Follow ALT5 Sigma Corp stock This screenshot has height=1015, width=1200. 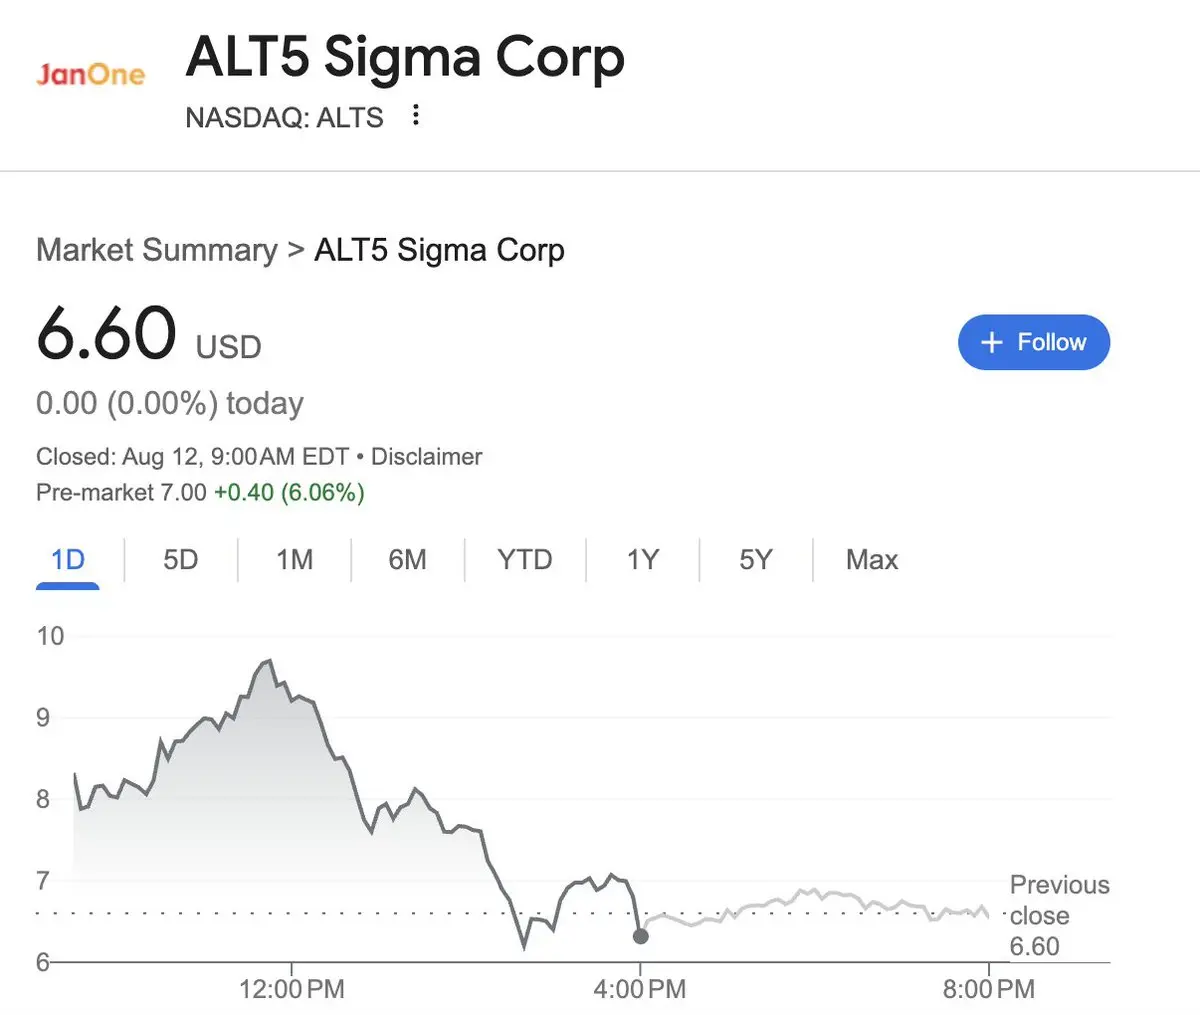[x=1034, y=342]
